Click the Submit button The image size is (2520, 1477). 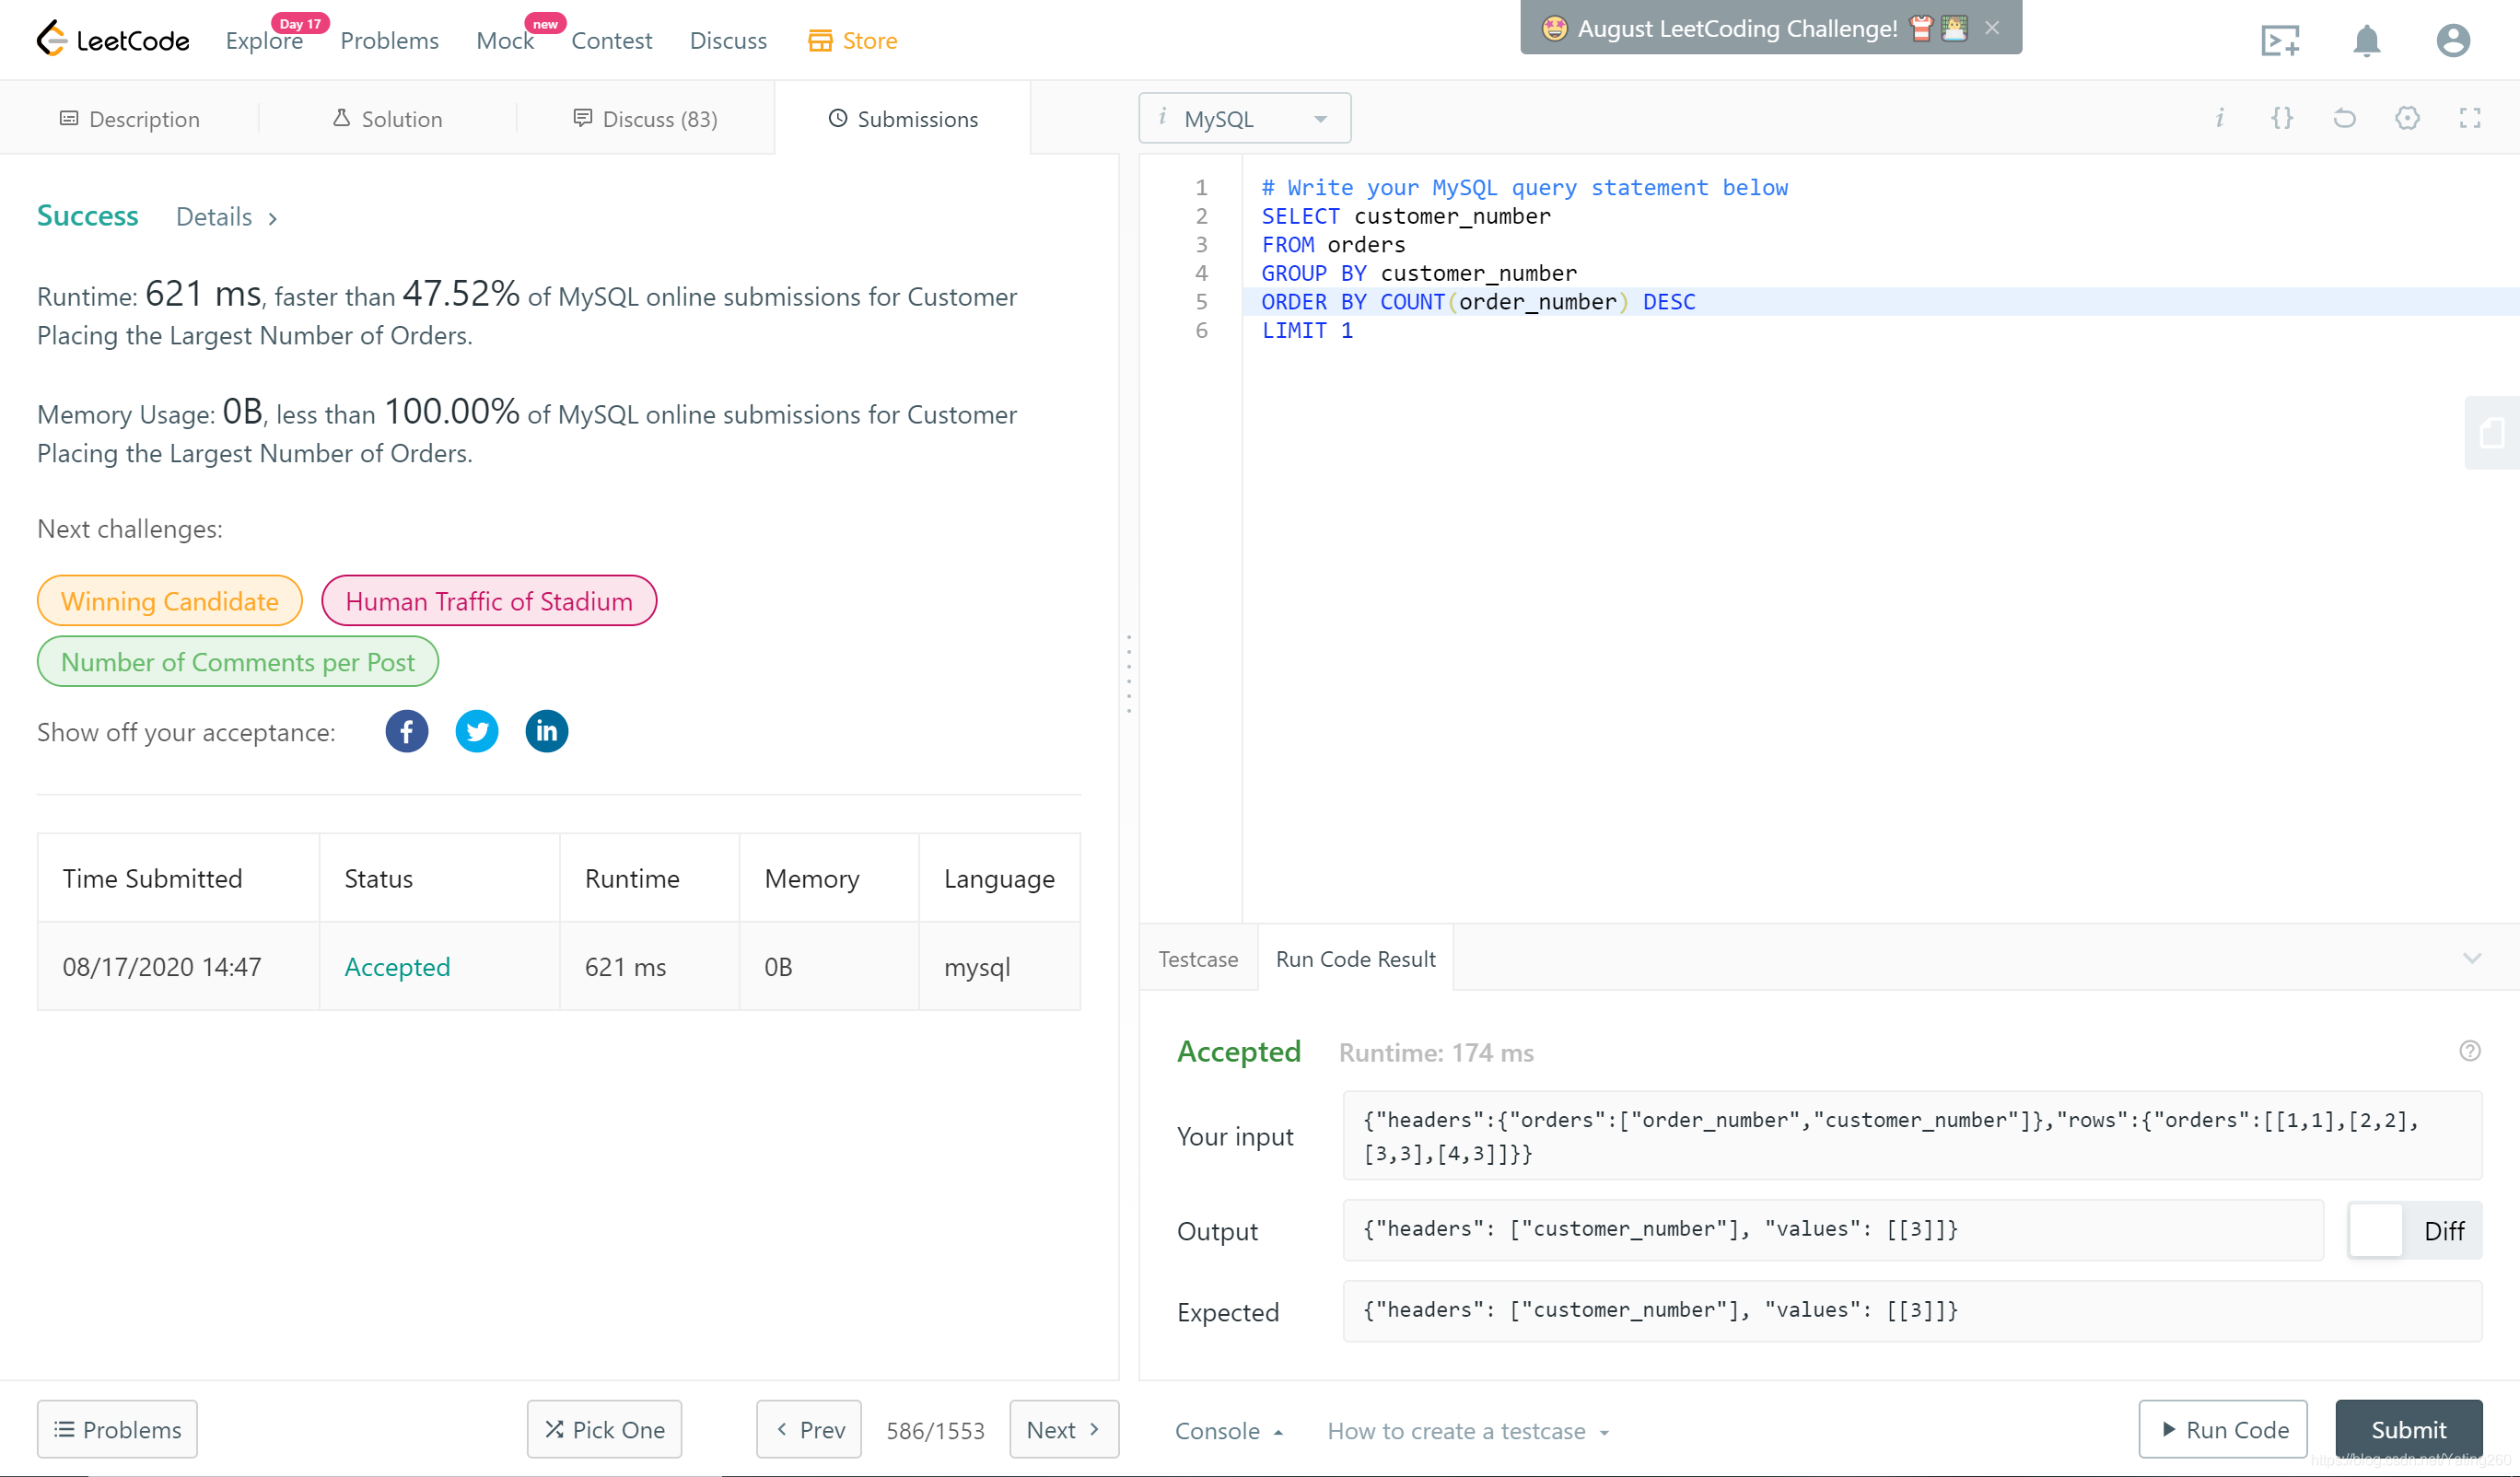coord(2408,1429)
